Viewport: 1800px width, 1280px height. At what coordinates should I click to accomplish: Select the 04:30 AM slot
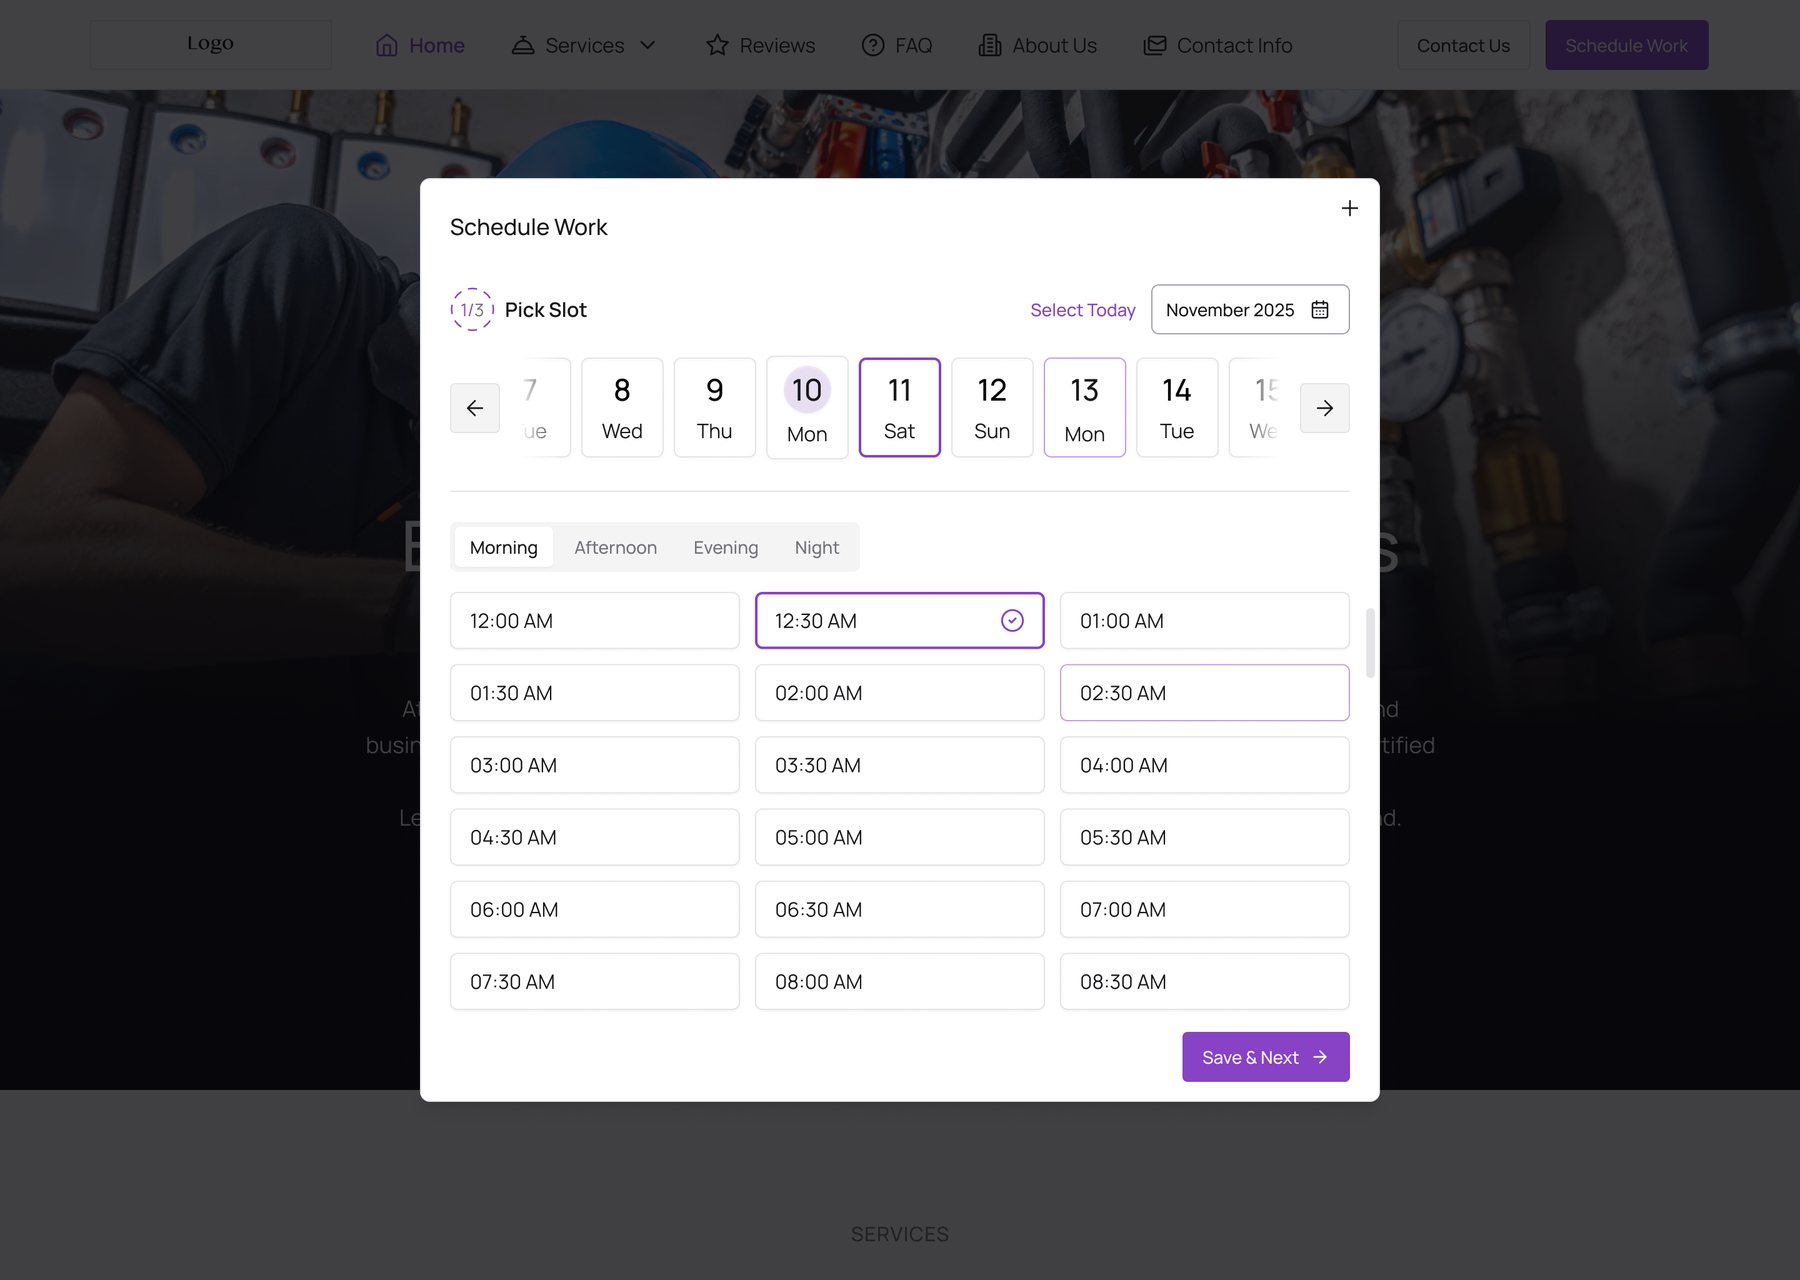click(595, 837)
